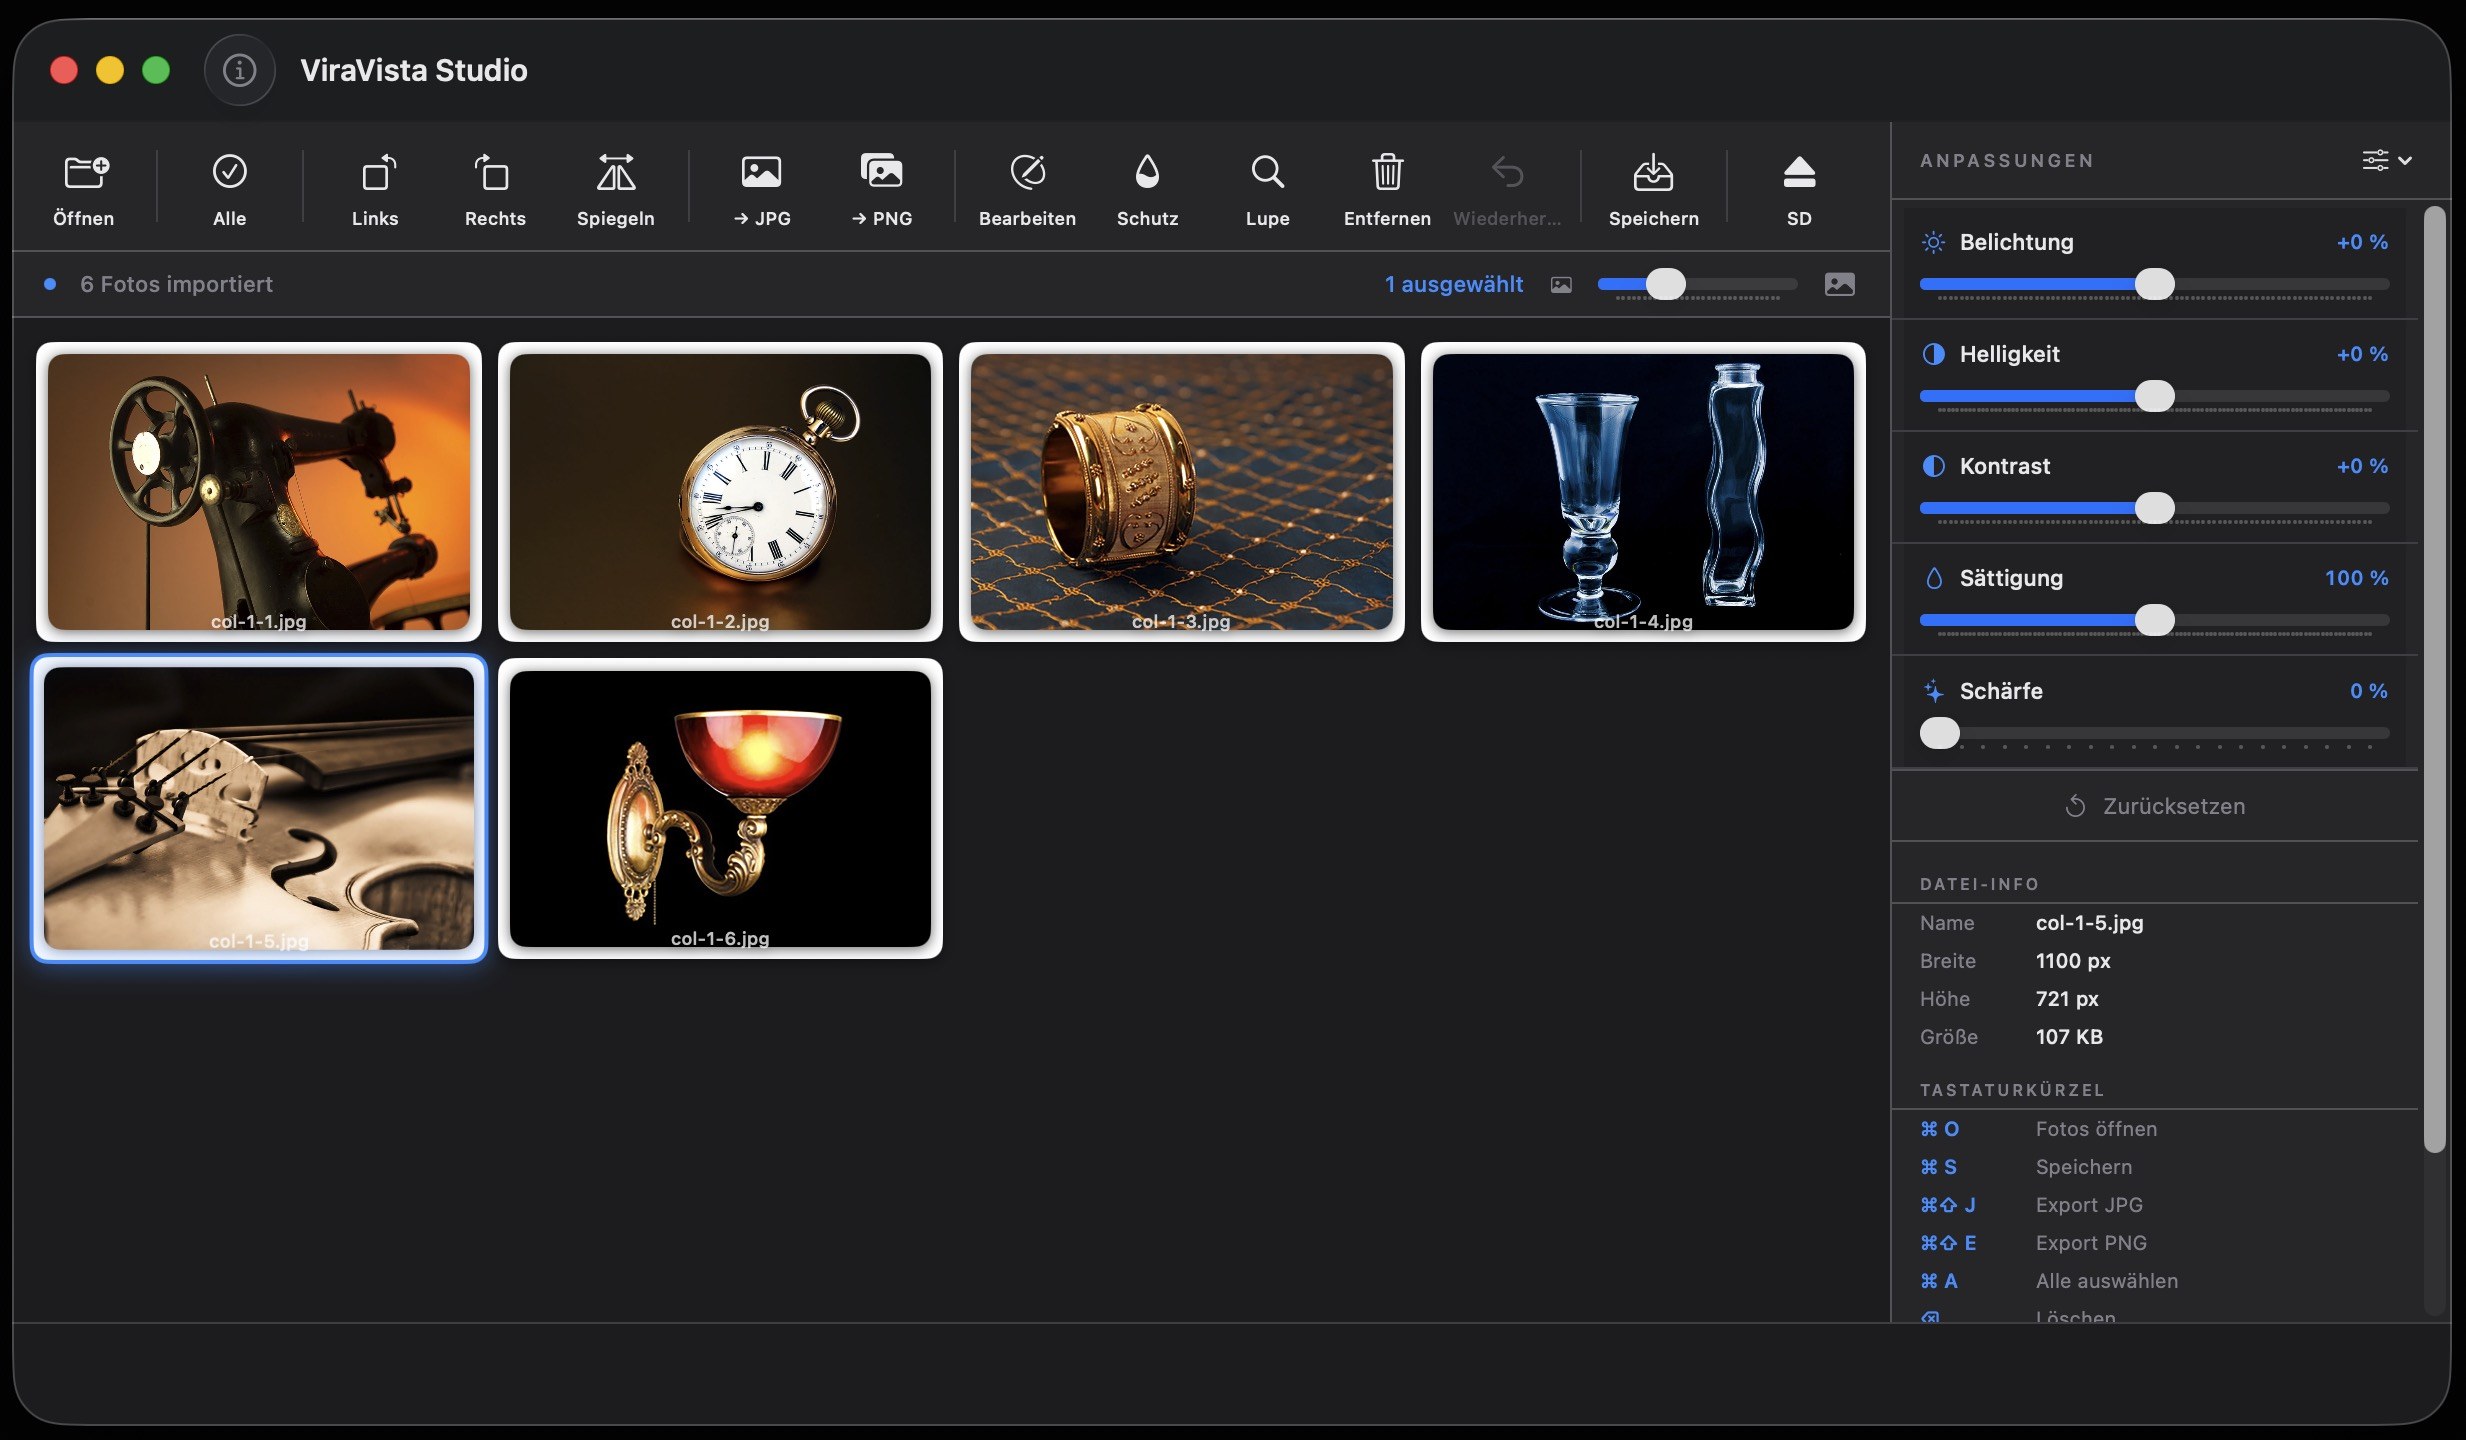
Task: Expand the Anpassungen options dropdown
Action: tap(2387, 160)
